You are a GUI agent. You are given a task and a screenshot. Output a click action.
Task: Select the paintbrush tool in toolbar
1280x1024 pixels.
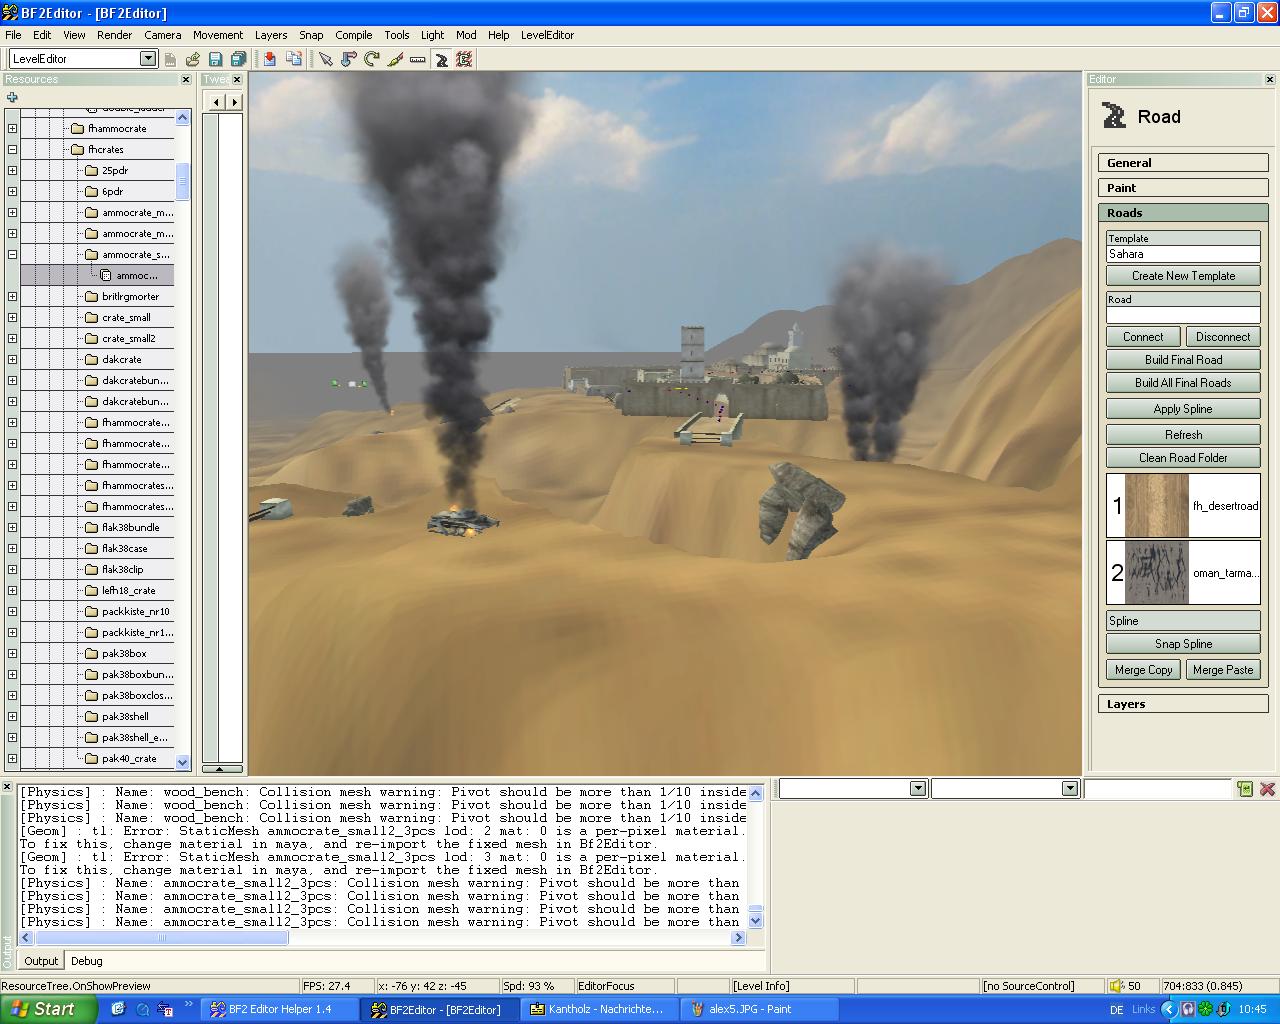pos(394,59)
